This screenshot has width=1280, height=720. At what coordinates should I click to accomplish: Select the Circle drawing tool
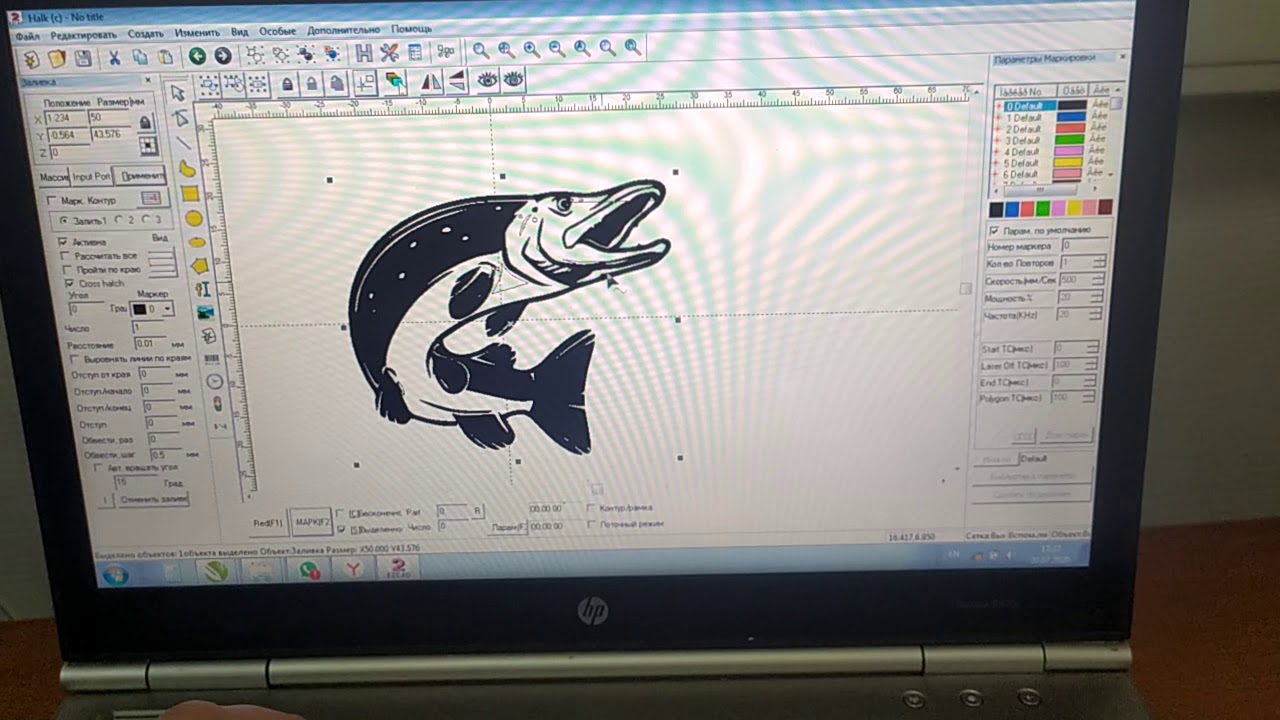(x=193, y=218)
